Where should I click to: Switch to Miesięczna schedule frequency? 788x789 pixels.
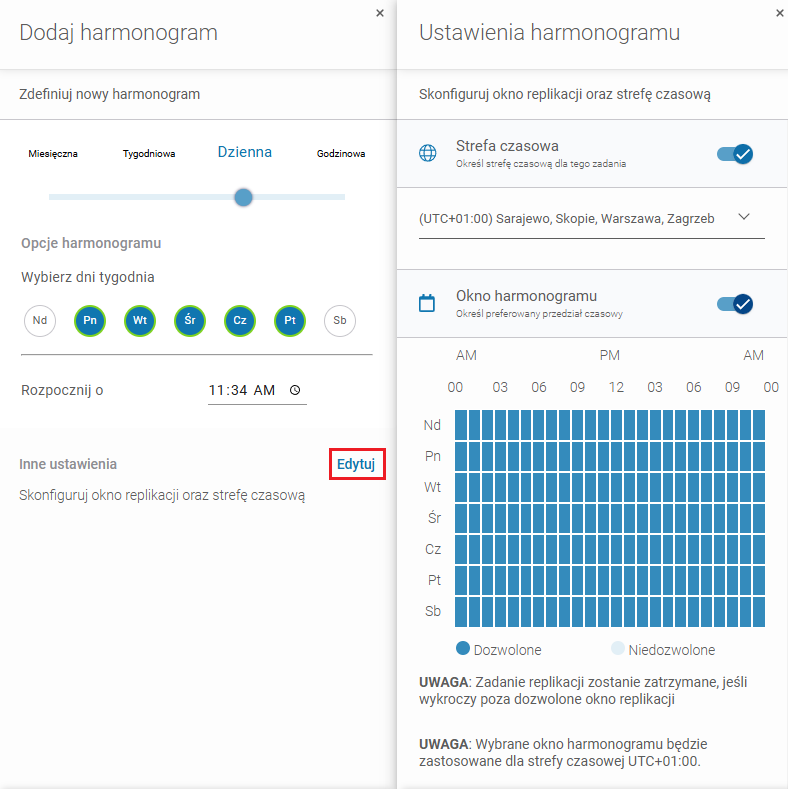click(53, 154)
